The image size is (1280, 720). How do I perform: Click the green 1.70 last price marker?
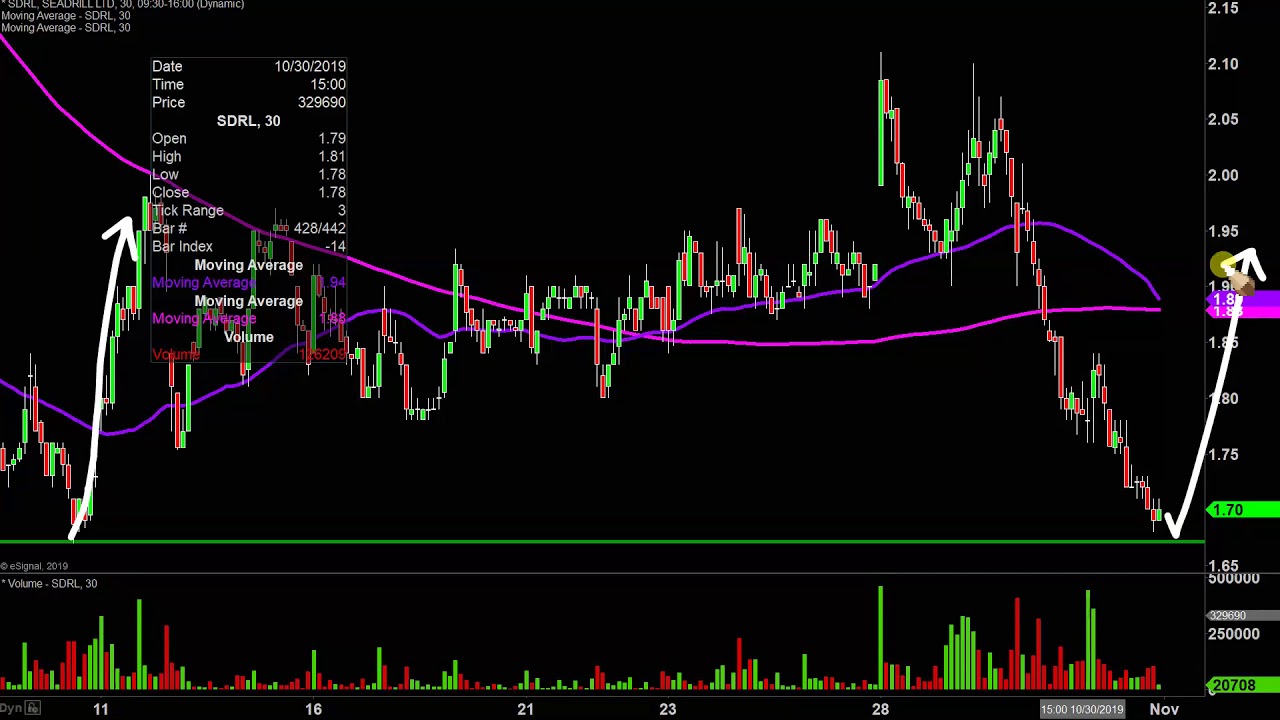[1244, 510]
